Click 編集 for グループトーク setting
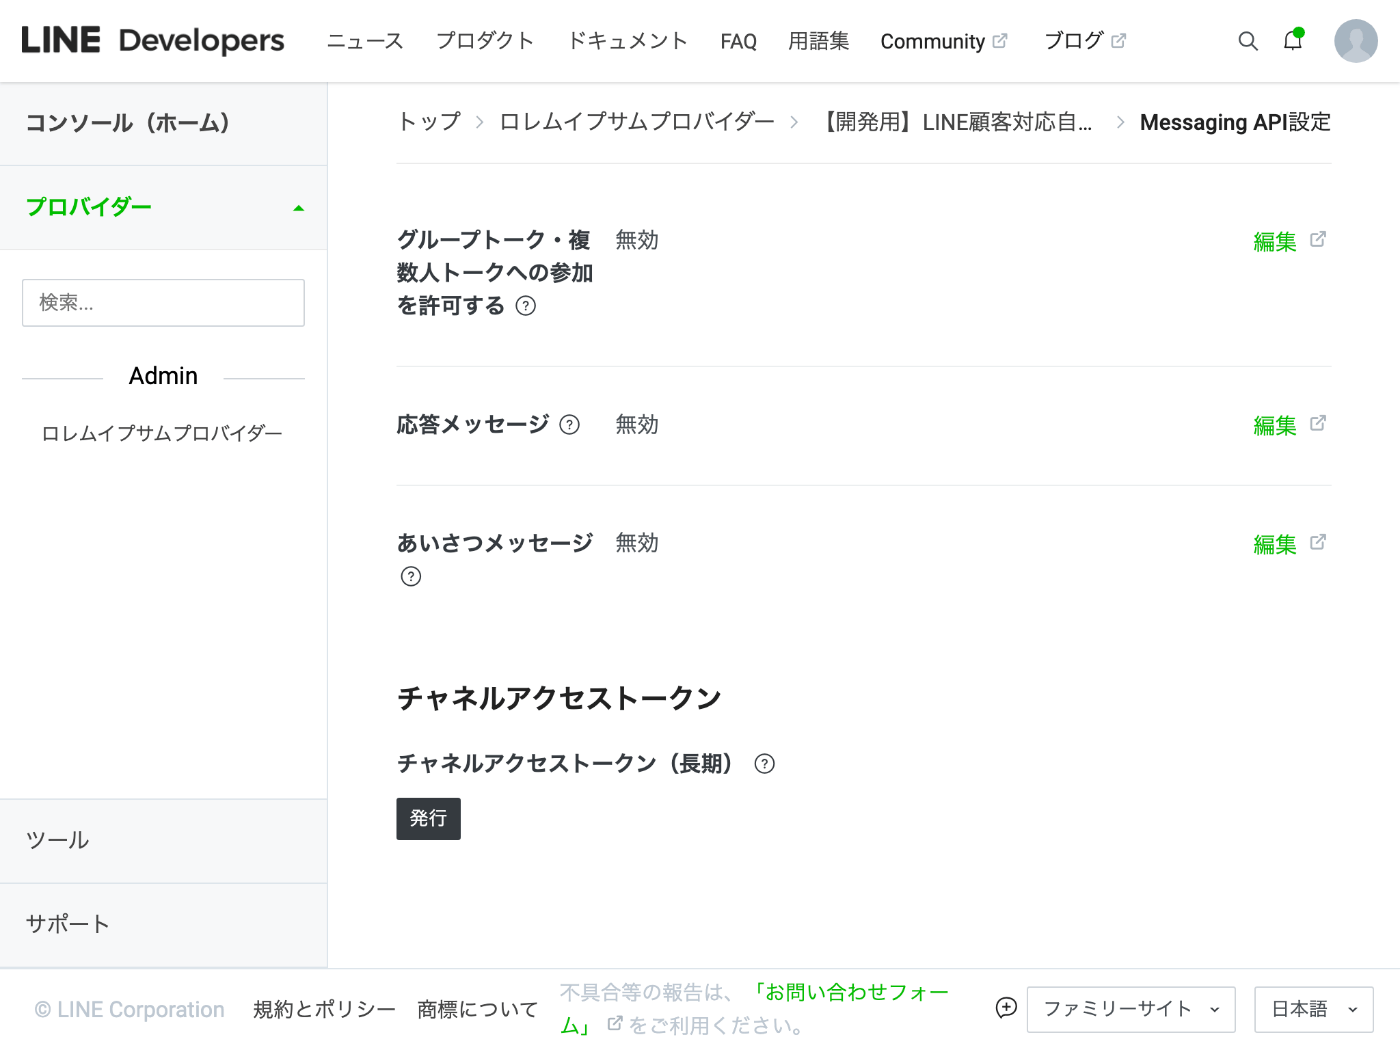This screenshot has width=1400, height=1050. coord(1275,242)
